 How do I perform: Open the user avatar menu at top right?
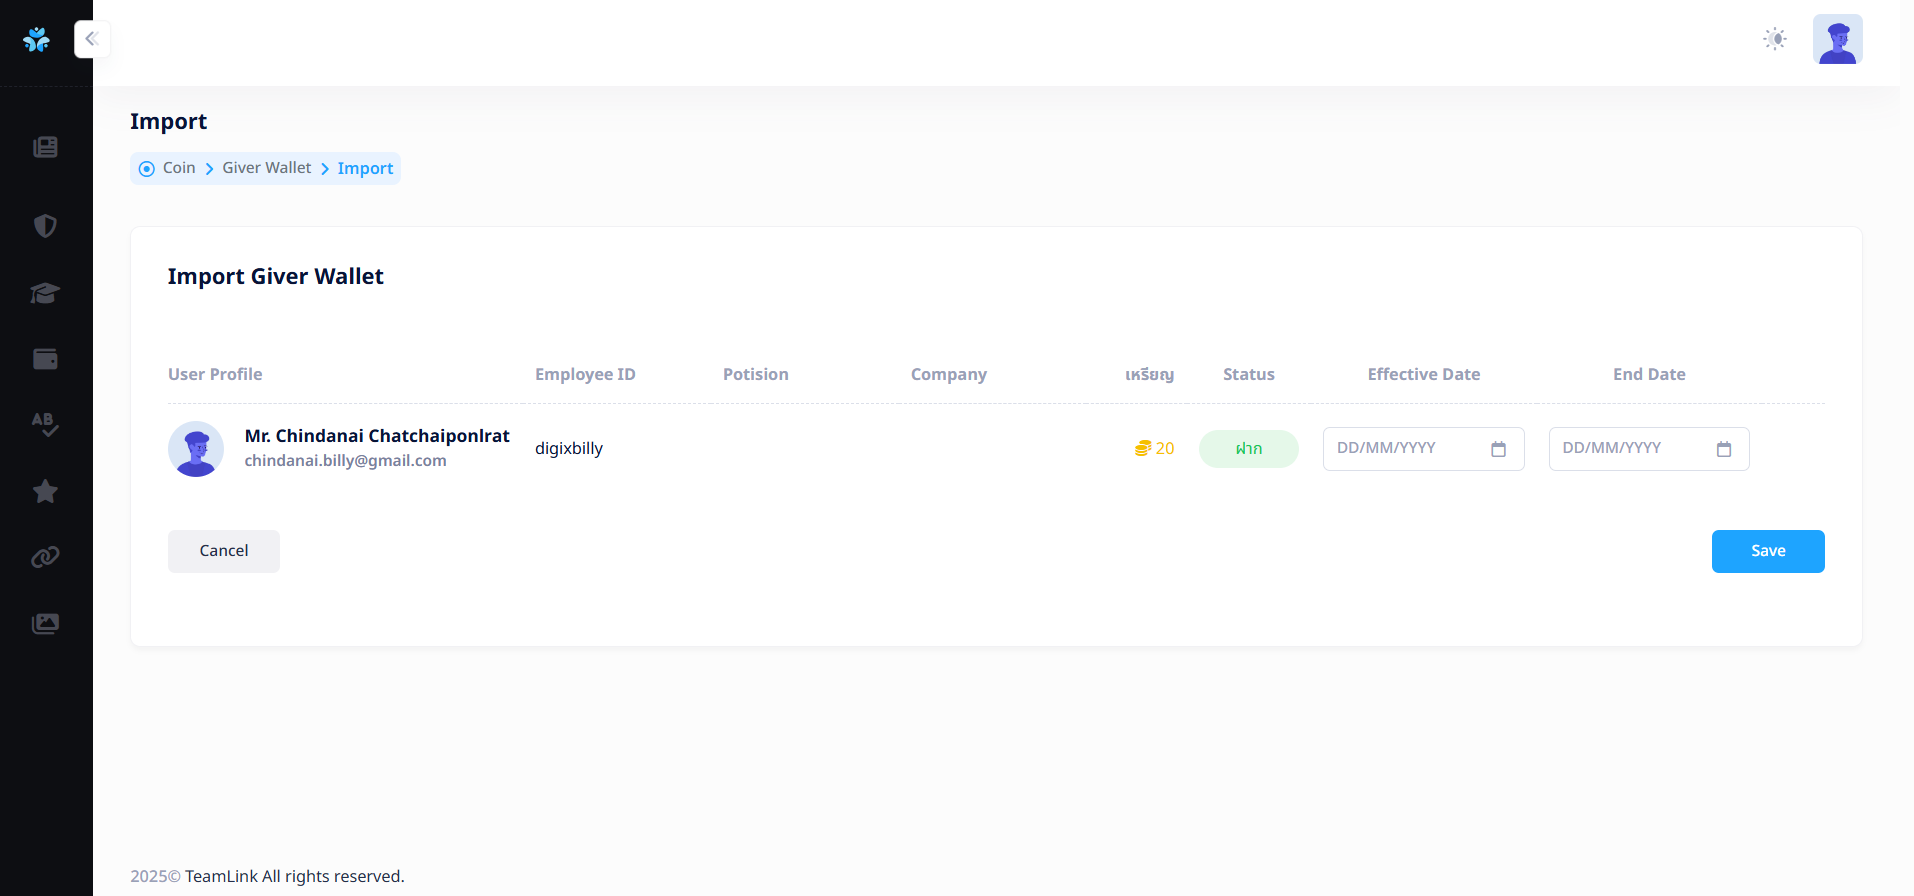click(x=1837, y=39)
